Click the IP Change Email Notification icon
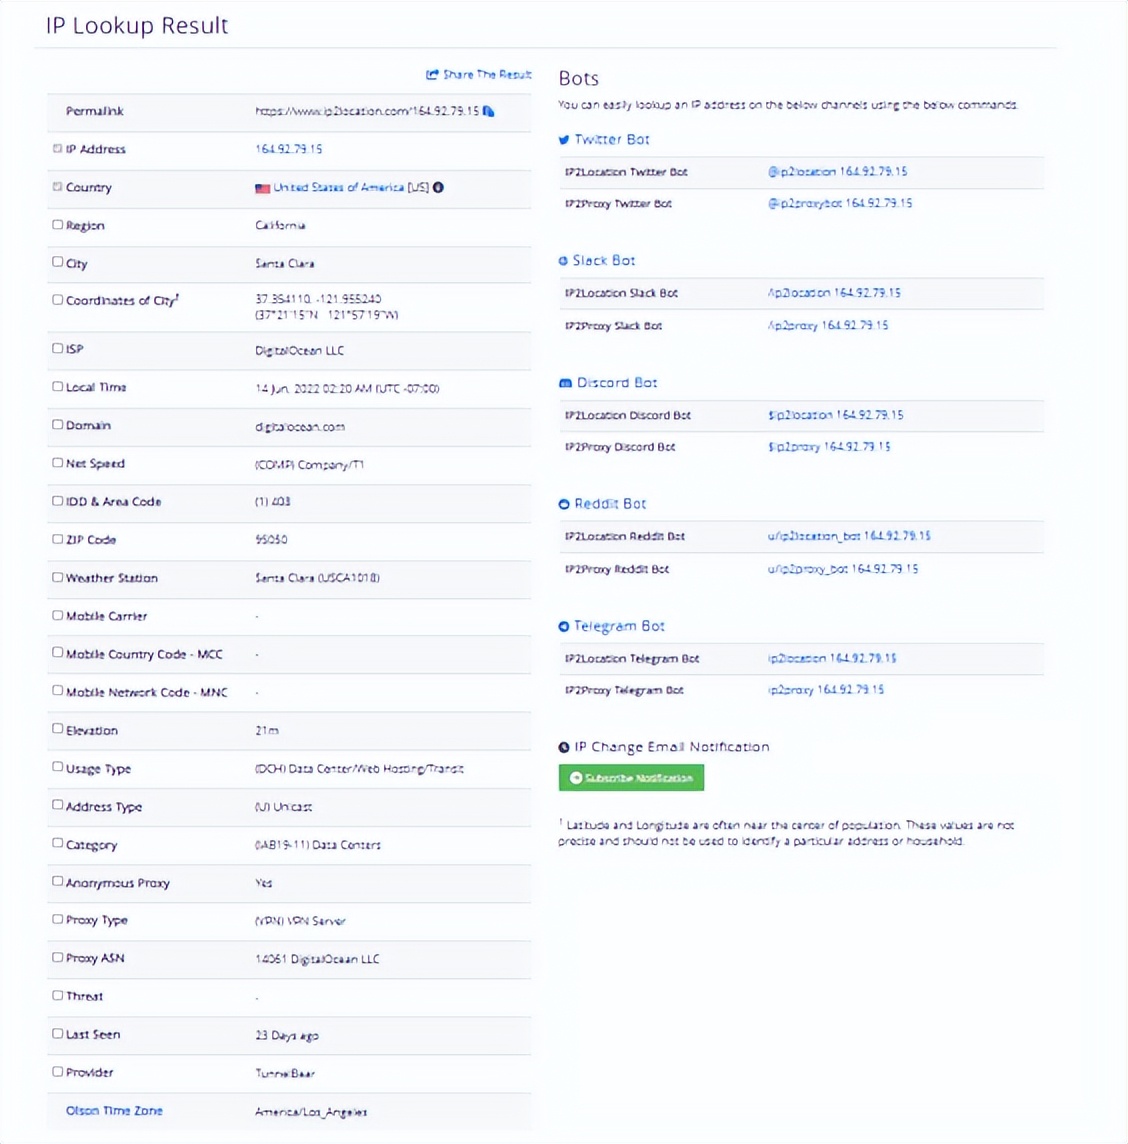This screenshot has width=1128, height=1144. 564,747
